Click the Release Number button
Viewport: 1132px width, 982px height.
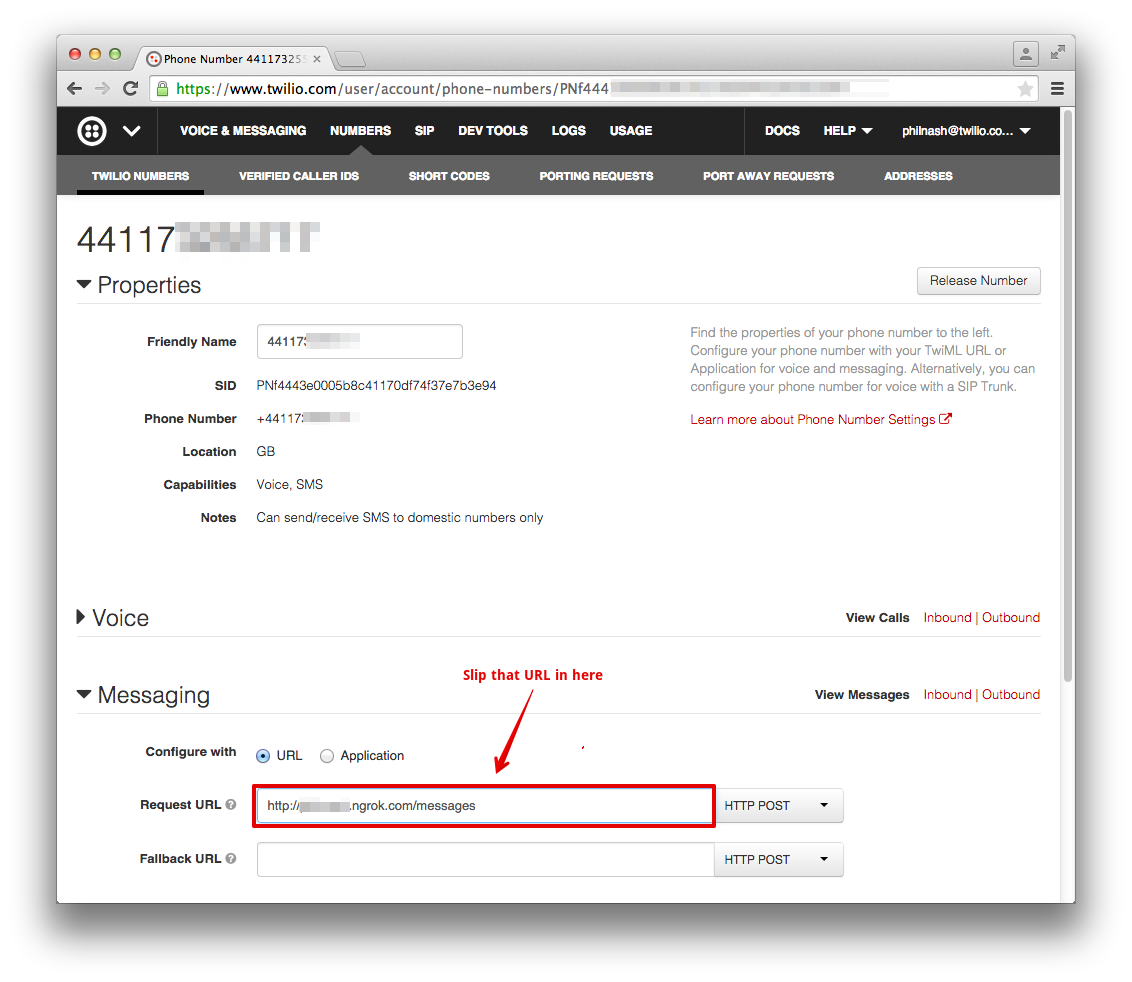[978, 281]
